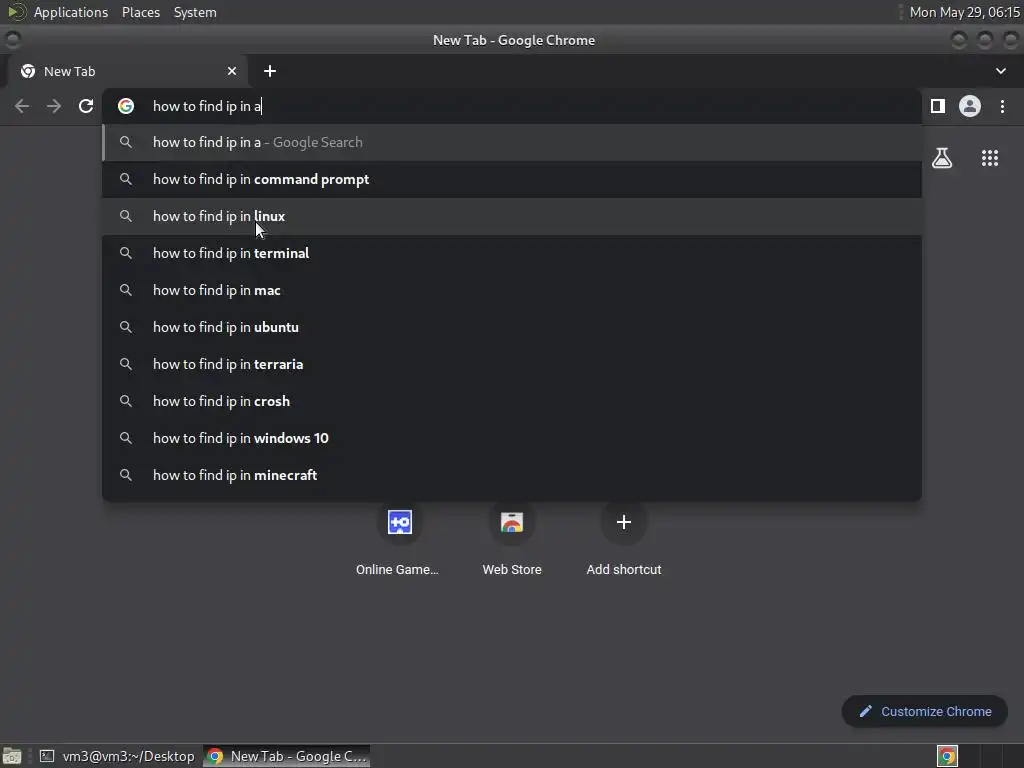Click the browser back arrow
Screen dimensions: 1024x768
pos(22,106)
